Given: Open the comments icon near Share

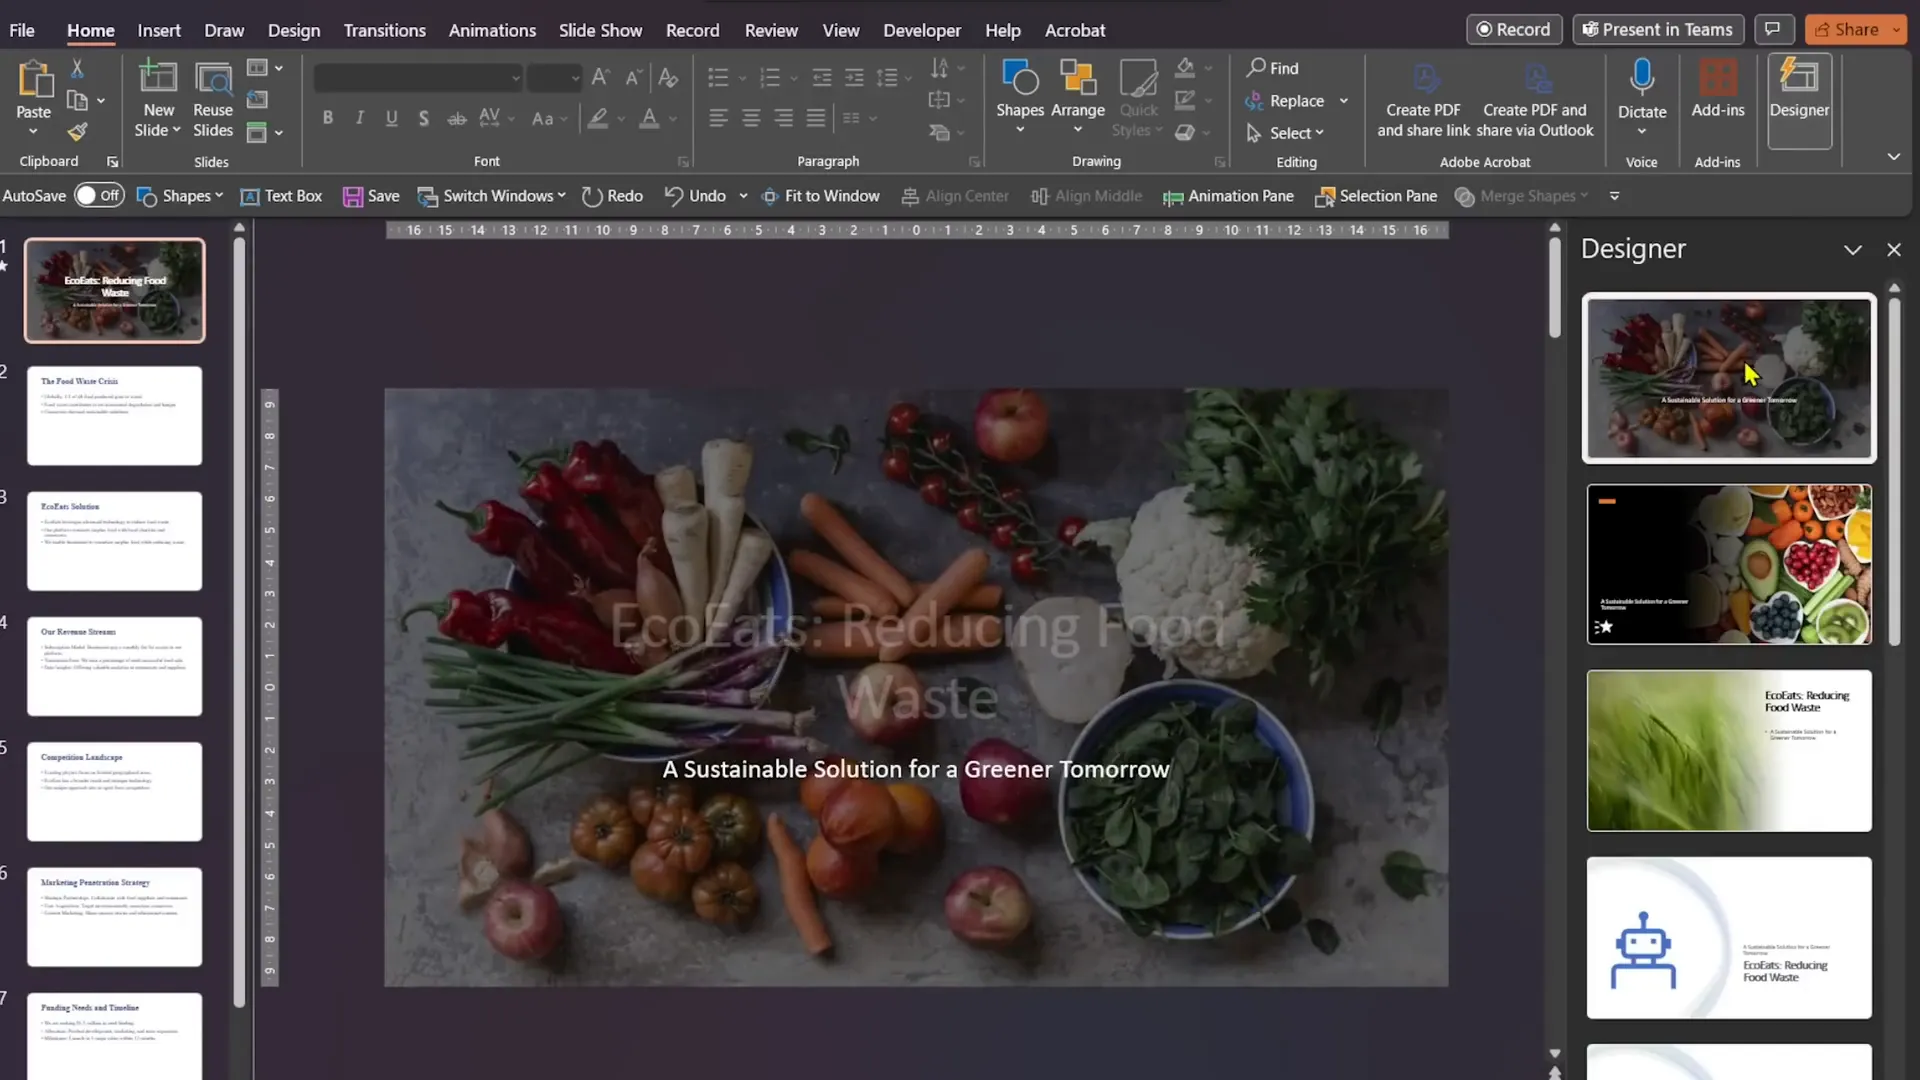Looking at the screenshot, I should tap(1773, 29).
